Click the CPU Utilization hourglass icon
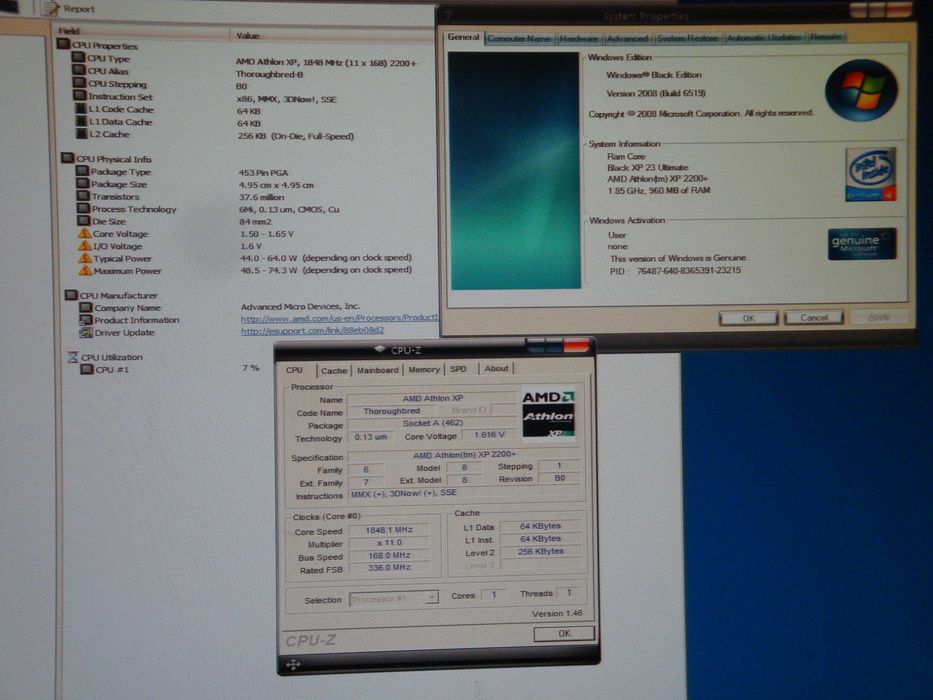Screen dimensions: 933x700 pyautogui.click(x=73, y=357)
